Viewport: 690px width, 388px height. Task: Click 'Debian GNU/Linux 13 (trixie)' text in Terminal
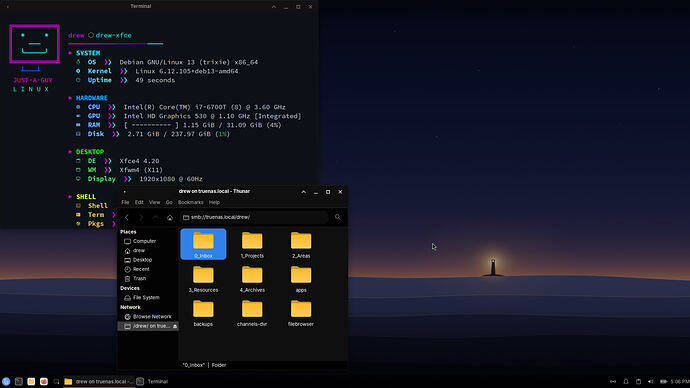[175, 62]
